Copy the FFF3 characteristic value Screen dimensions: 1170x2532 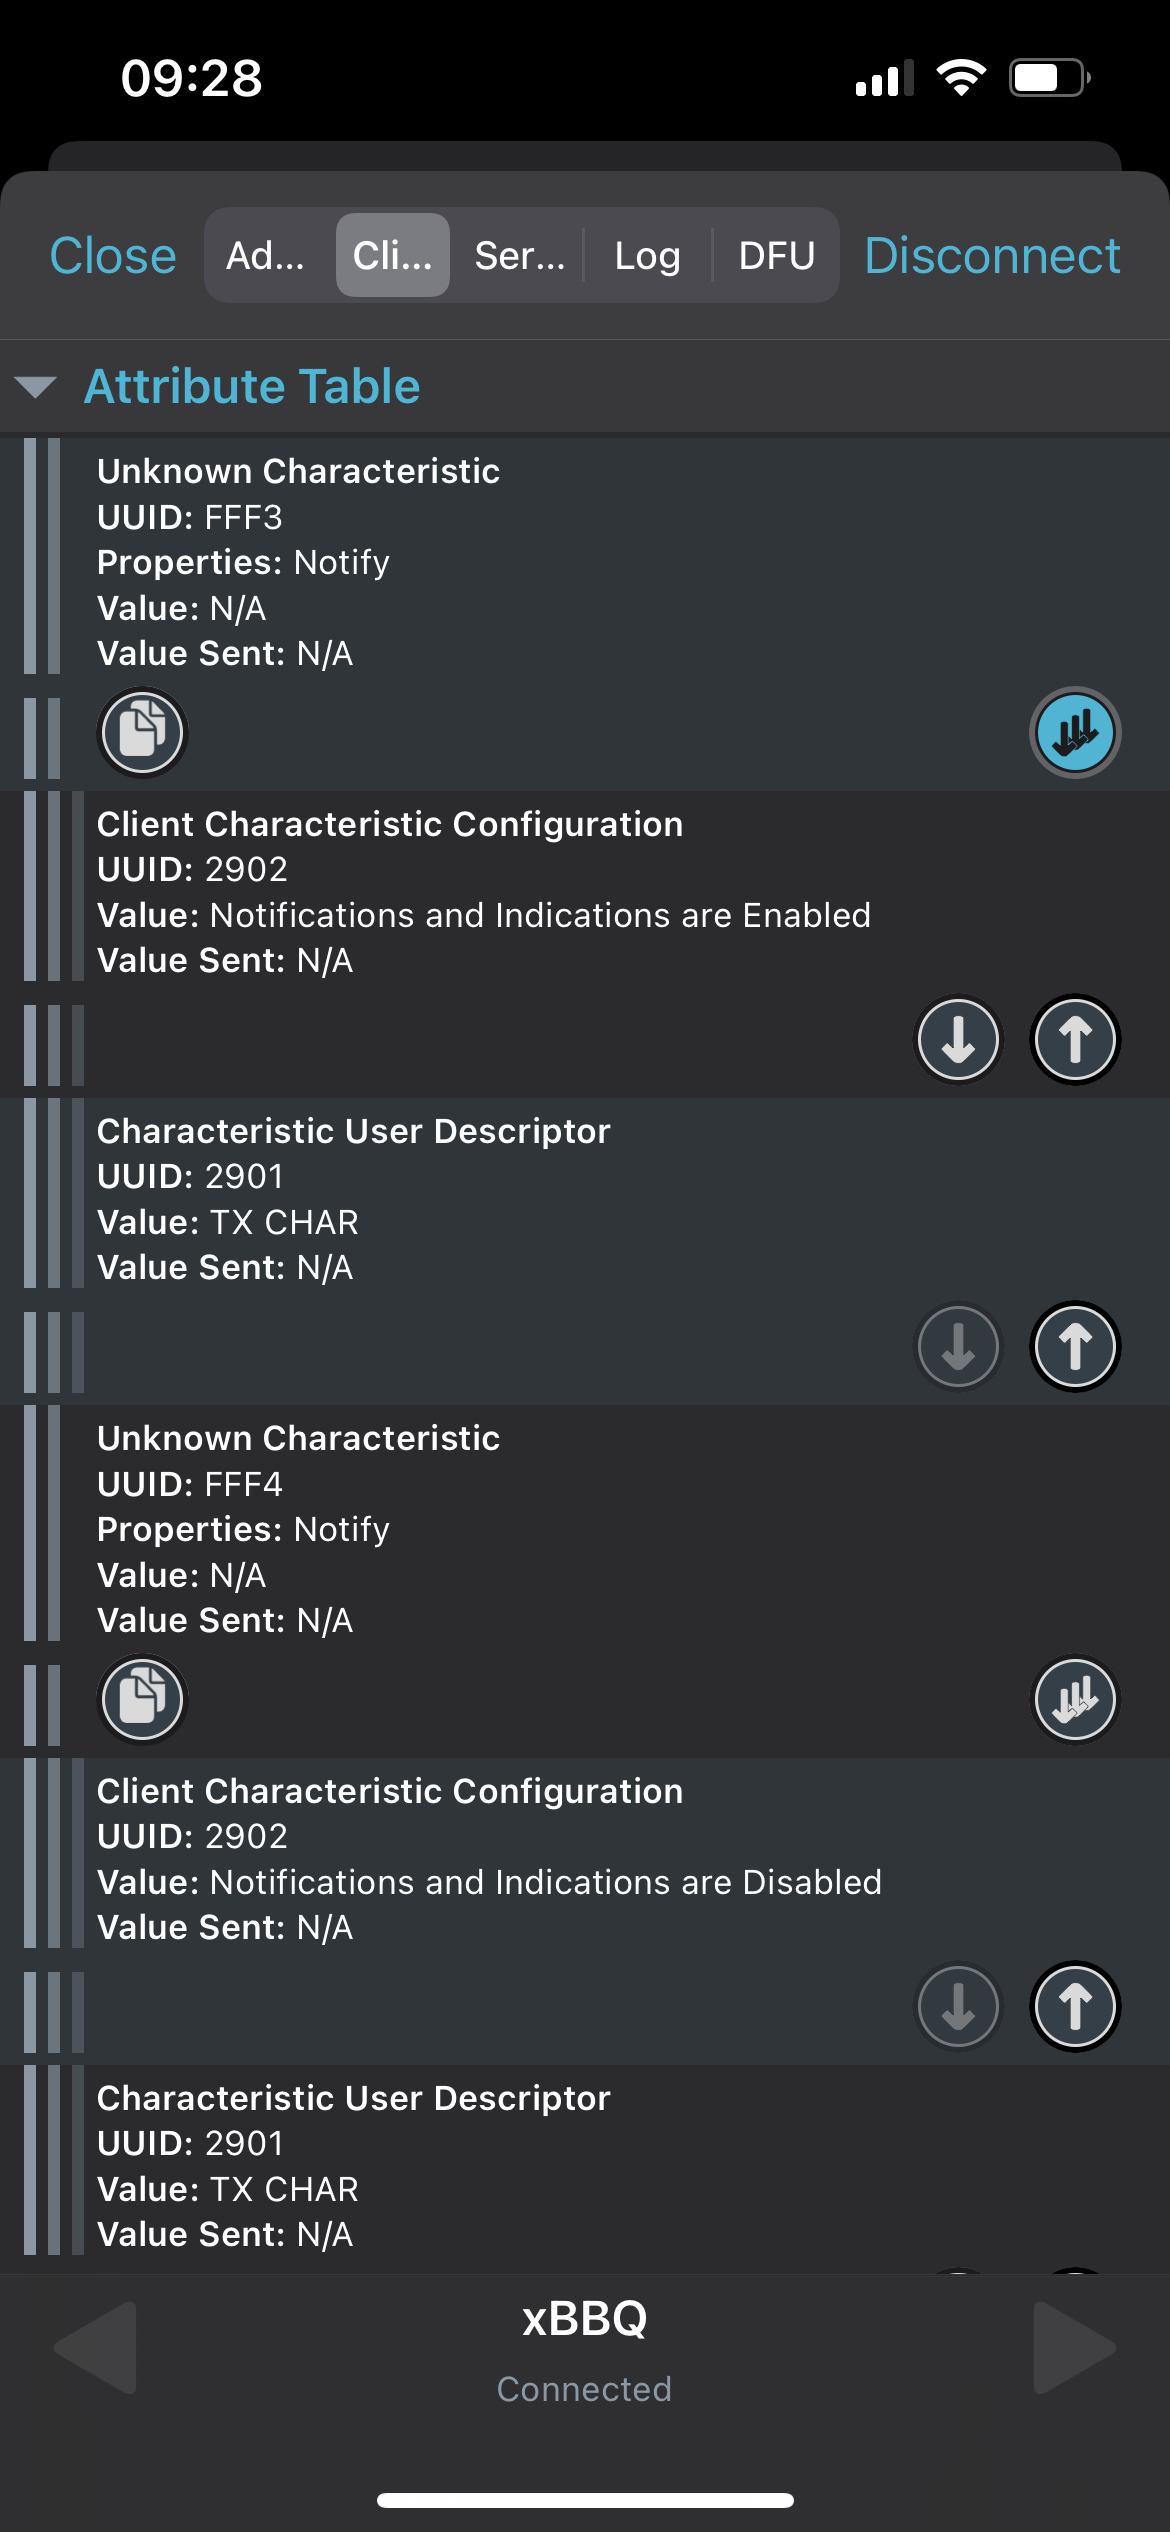(142, 732)
